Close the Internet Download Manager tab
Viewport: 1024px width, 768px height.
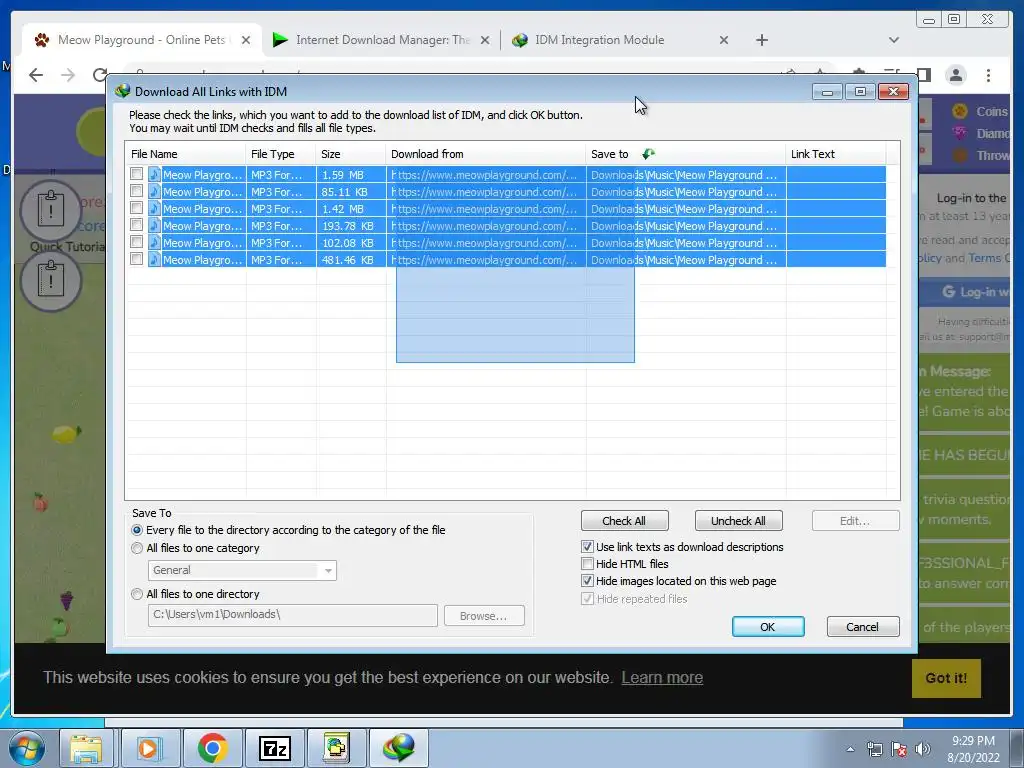(x=485, y=40)
